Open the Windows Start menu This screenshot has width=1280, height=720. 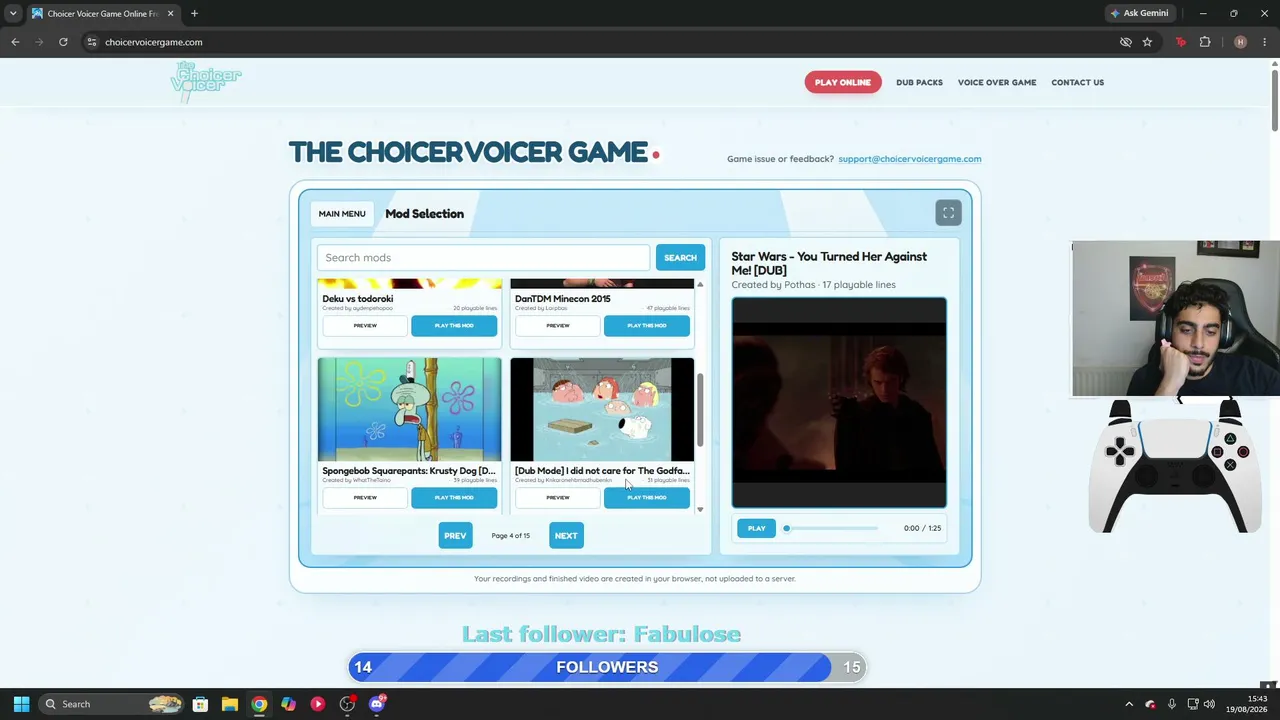coord(21,704)
